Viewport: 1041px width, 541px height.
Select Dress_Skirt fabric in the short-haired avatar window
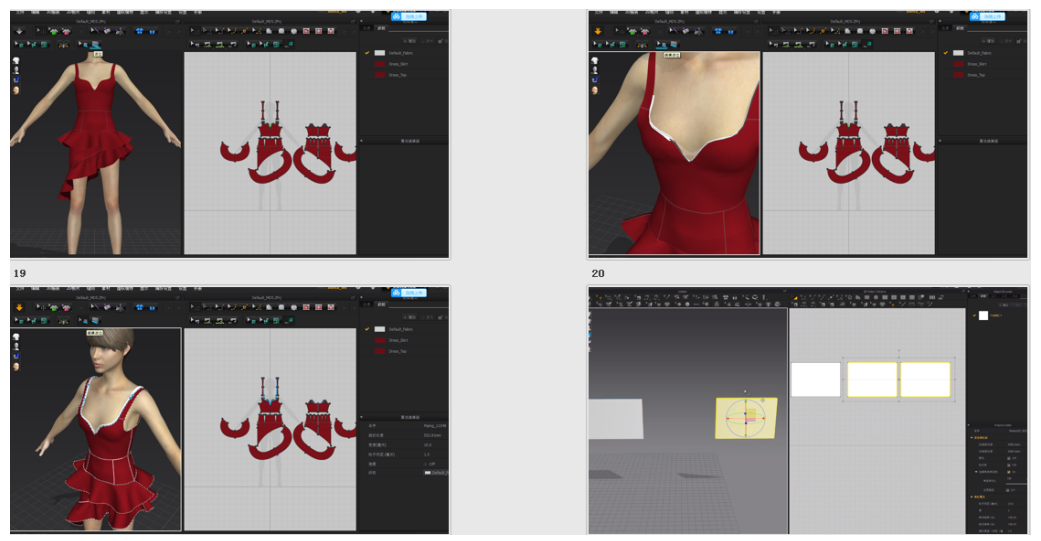399,340
